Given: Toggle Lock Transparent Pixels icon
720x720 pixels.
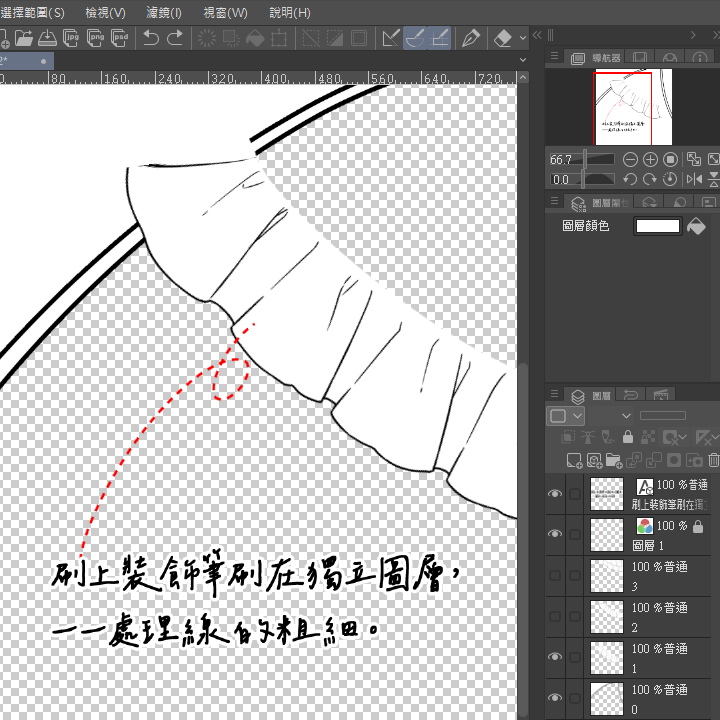Looking at the screenshot, I should click(648, 437).
